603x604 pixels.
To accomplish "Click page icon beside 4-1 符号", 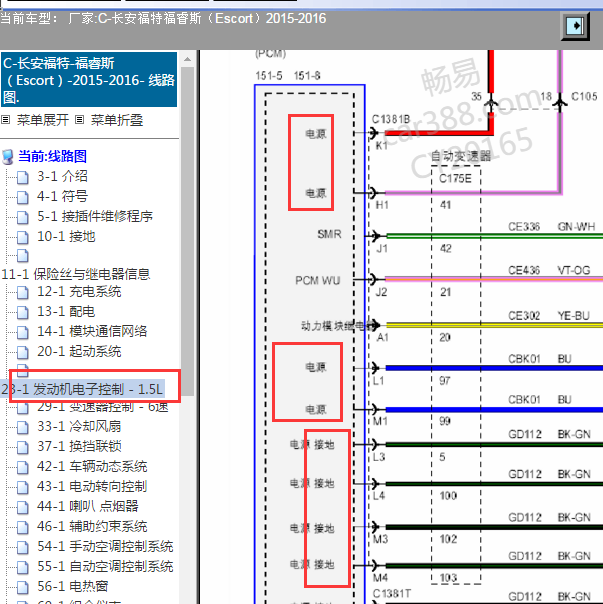I will tap(23, 198).
